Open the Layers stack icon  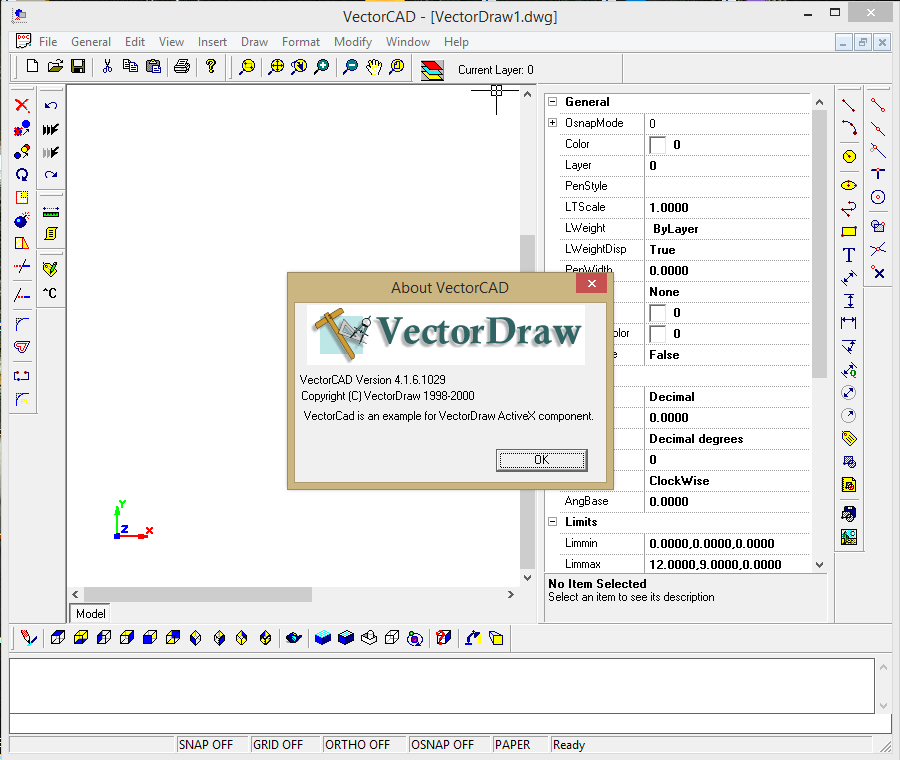pos(432,70)
